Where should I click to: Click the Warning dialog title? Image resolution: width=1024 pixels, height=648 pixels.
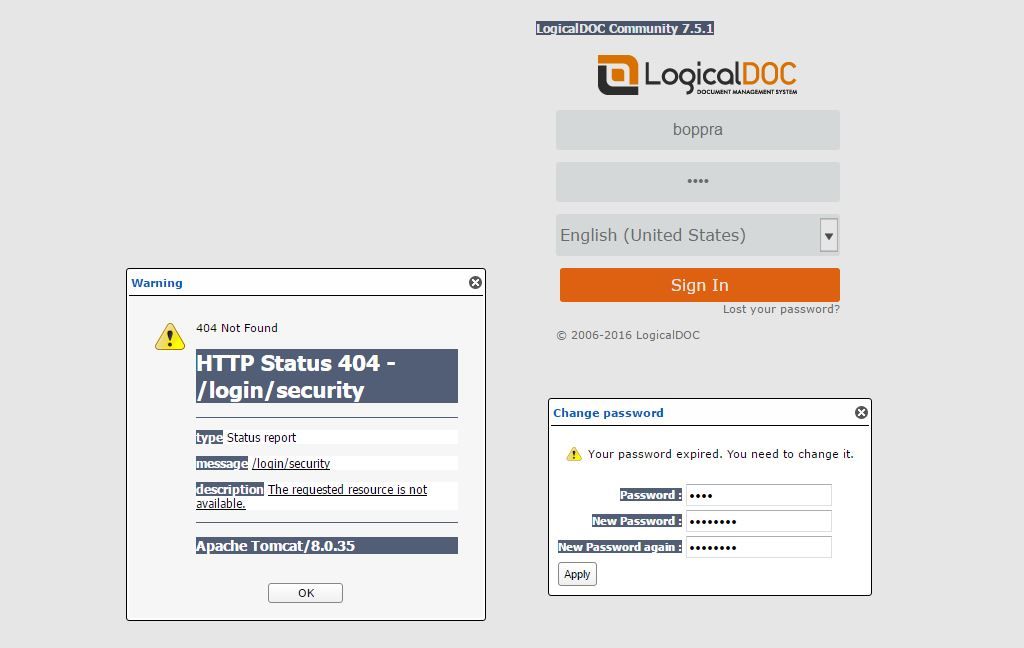(157, 283)
